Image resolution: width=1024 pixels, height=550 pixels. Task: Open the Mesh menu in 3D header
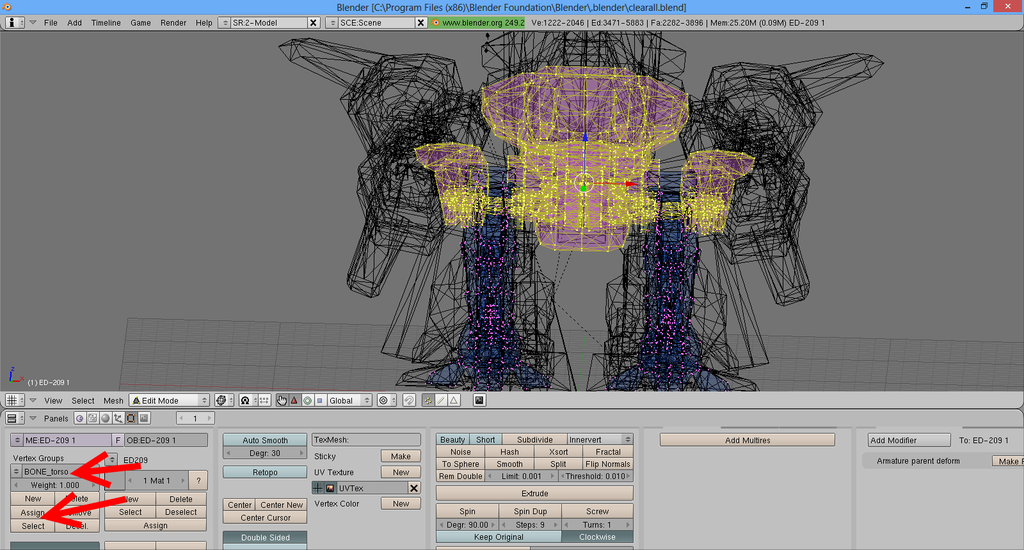coord(113,400)
